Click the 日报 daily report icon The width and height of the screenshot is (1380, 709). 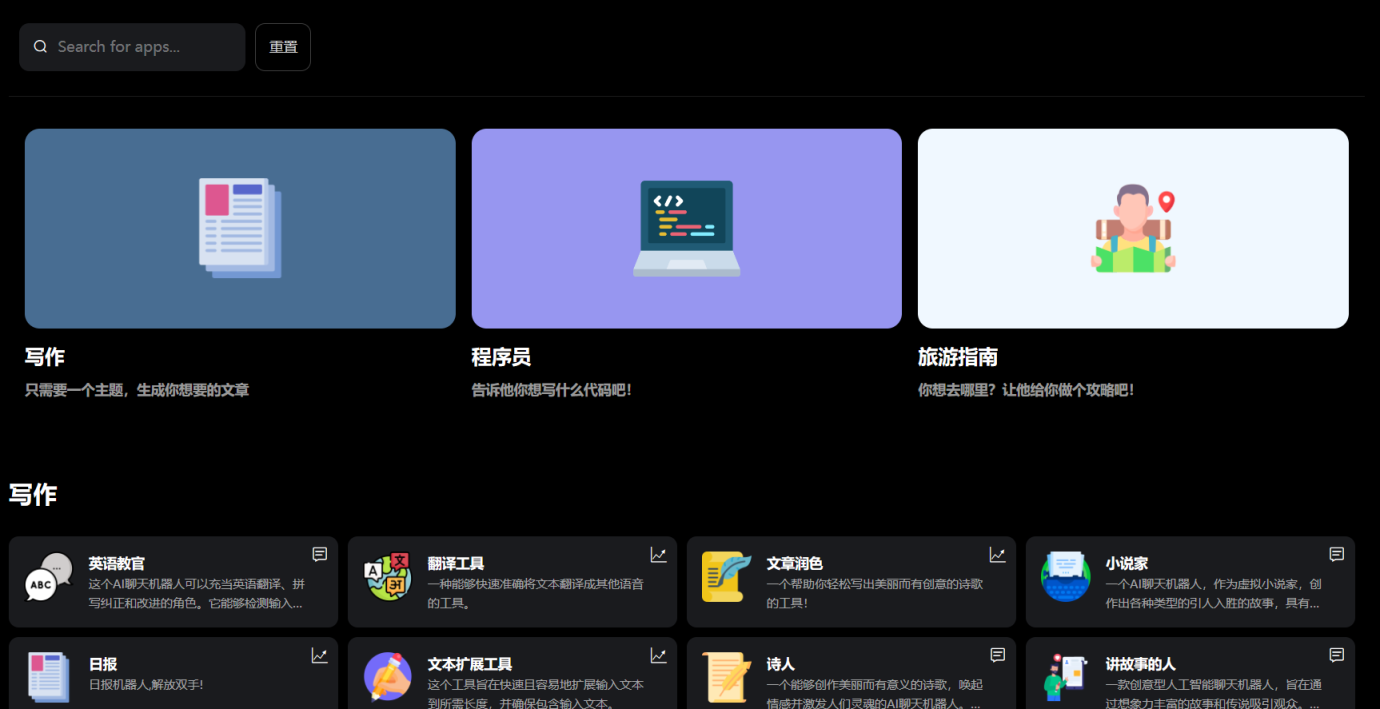point(47,679)
